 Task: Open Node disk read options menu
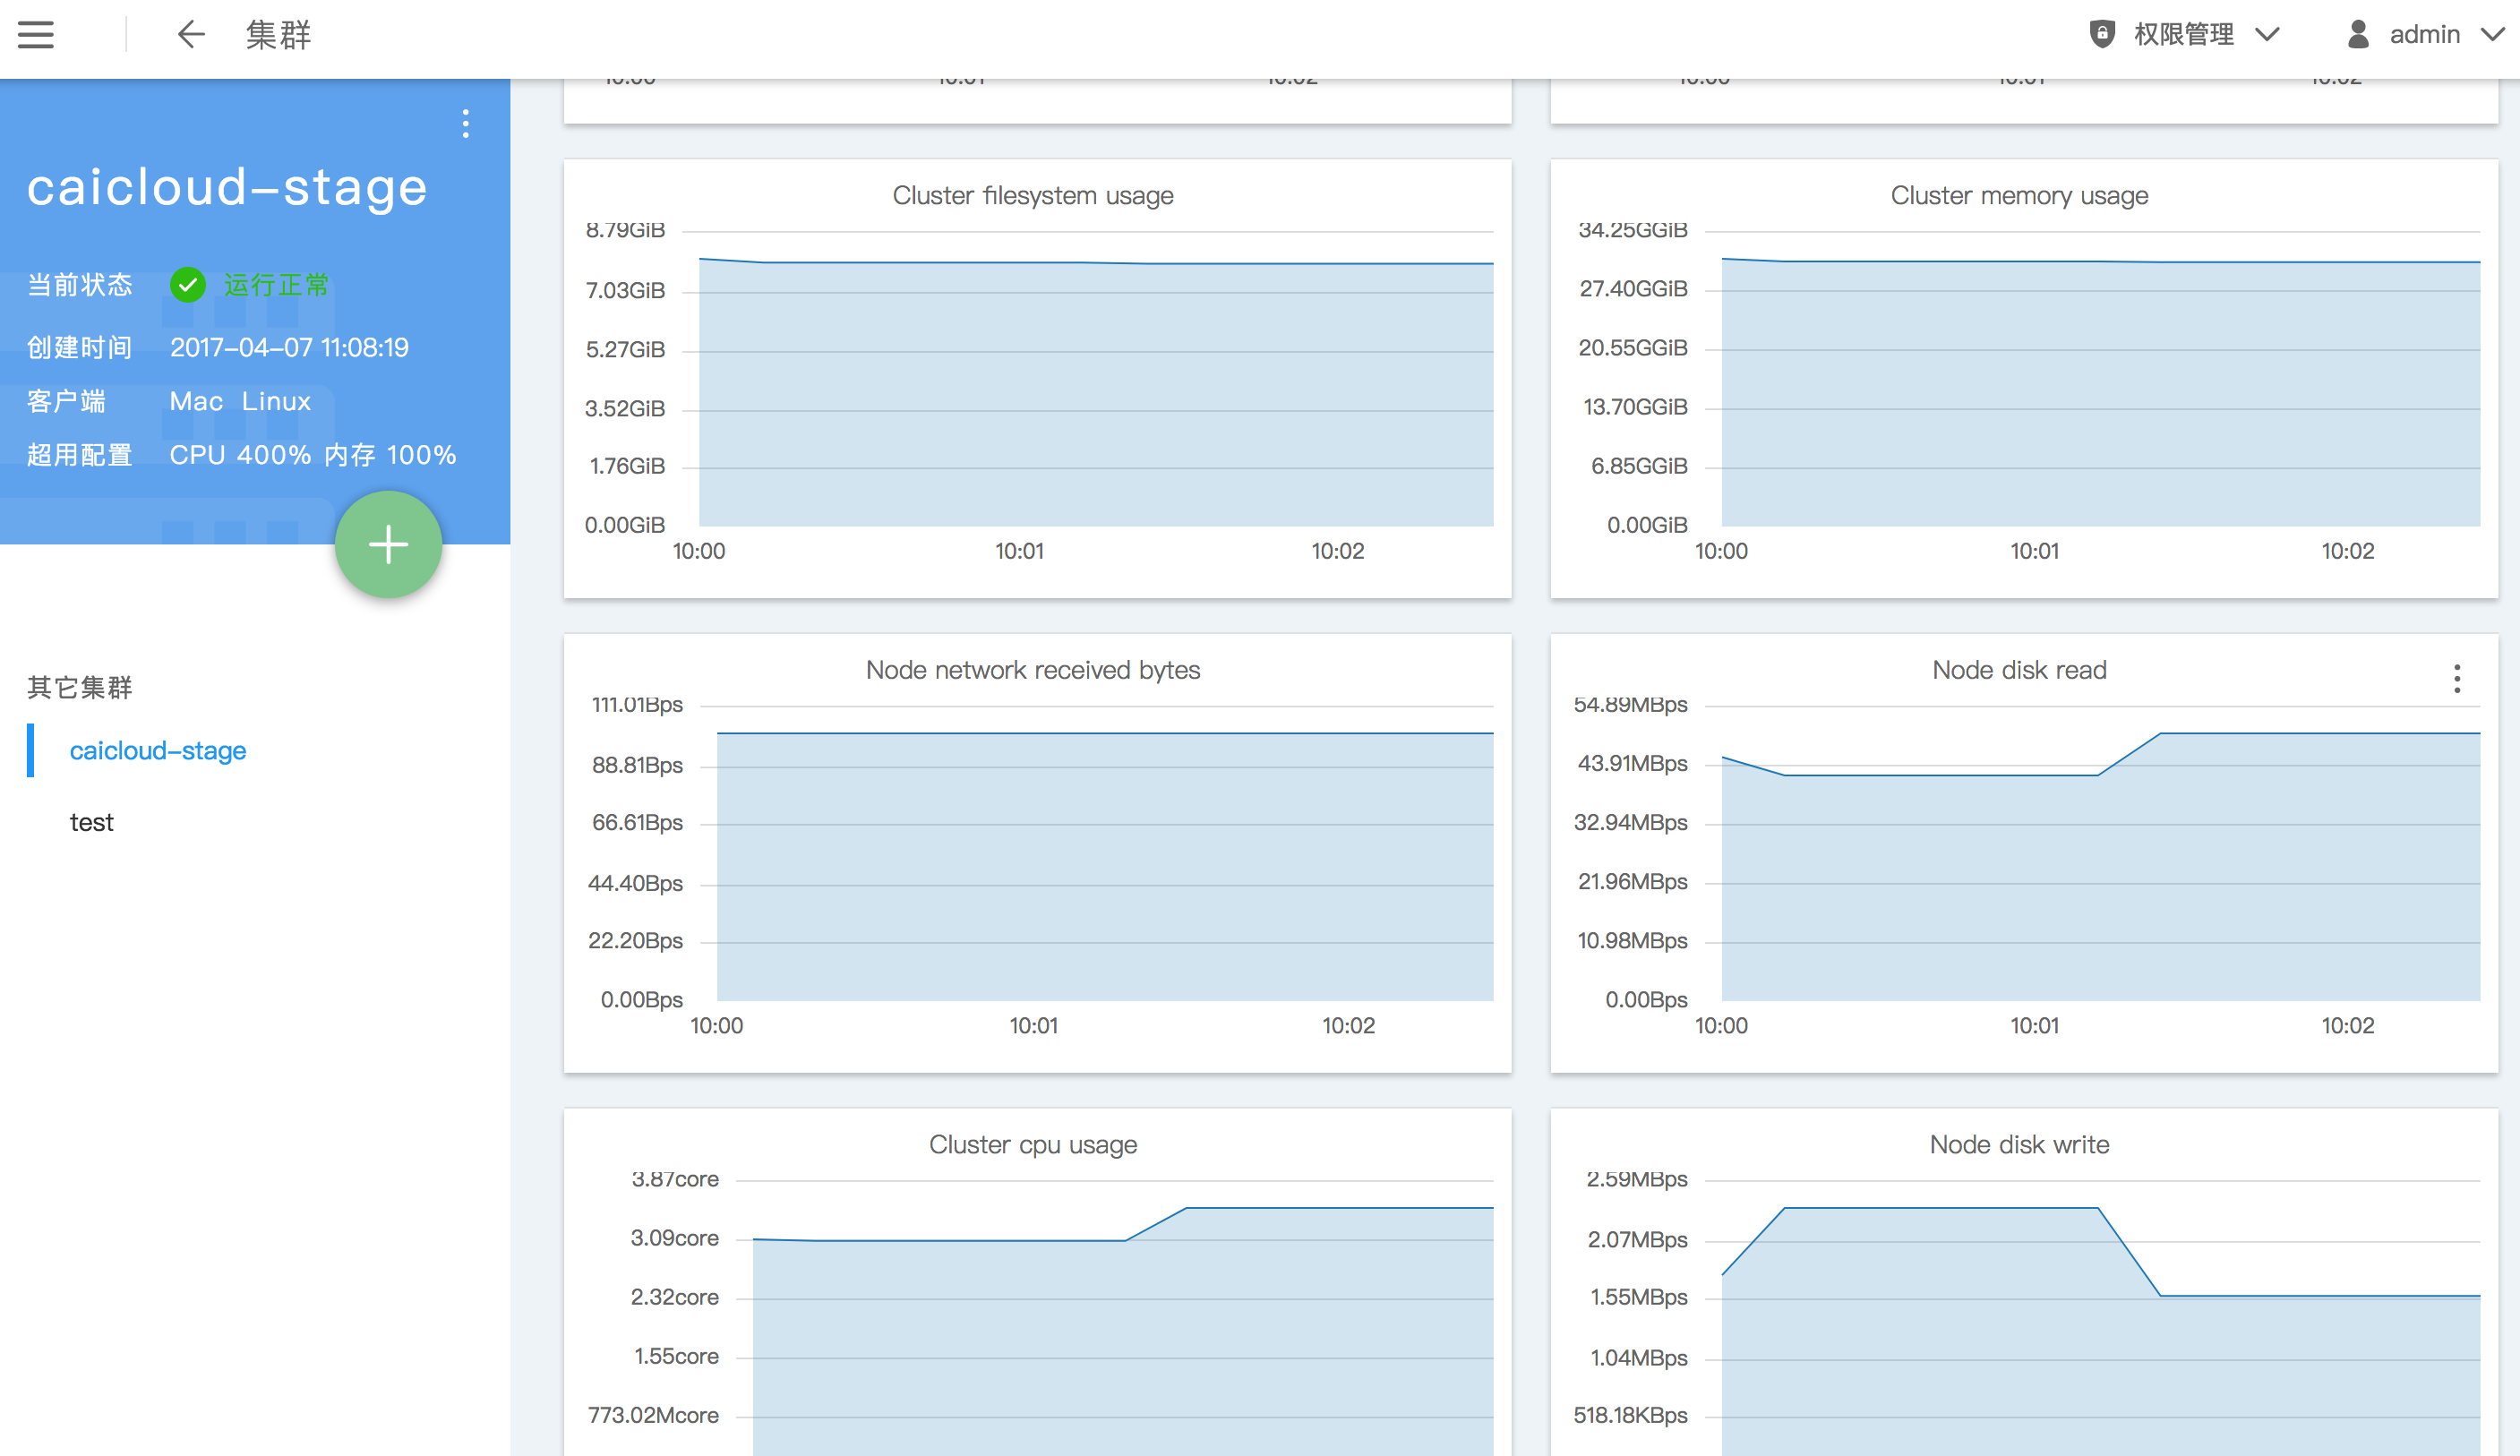coord(2456,679)
